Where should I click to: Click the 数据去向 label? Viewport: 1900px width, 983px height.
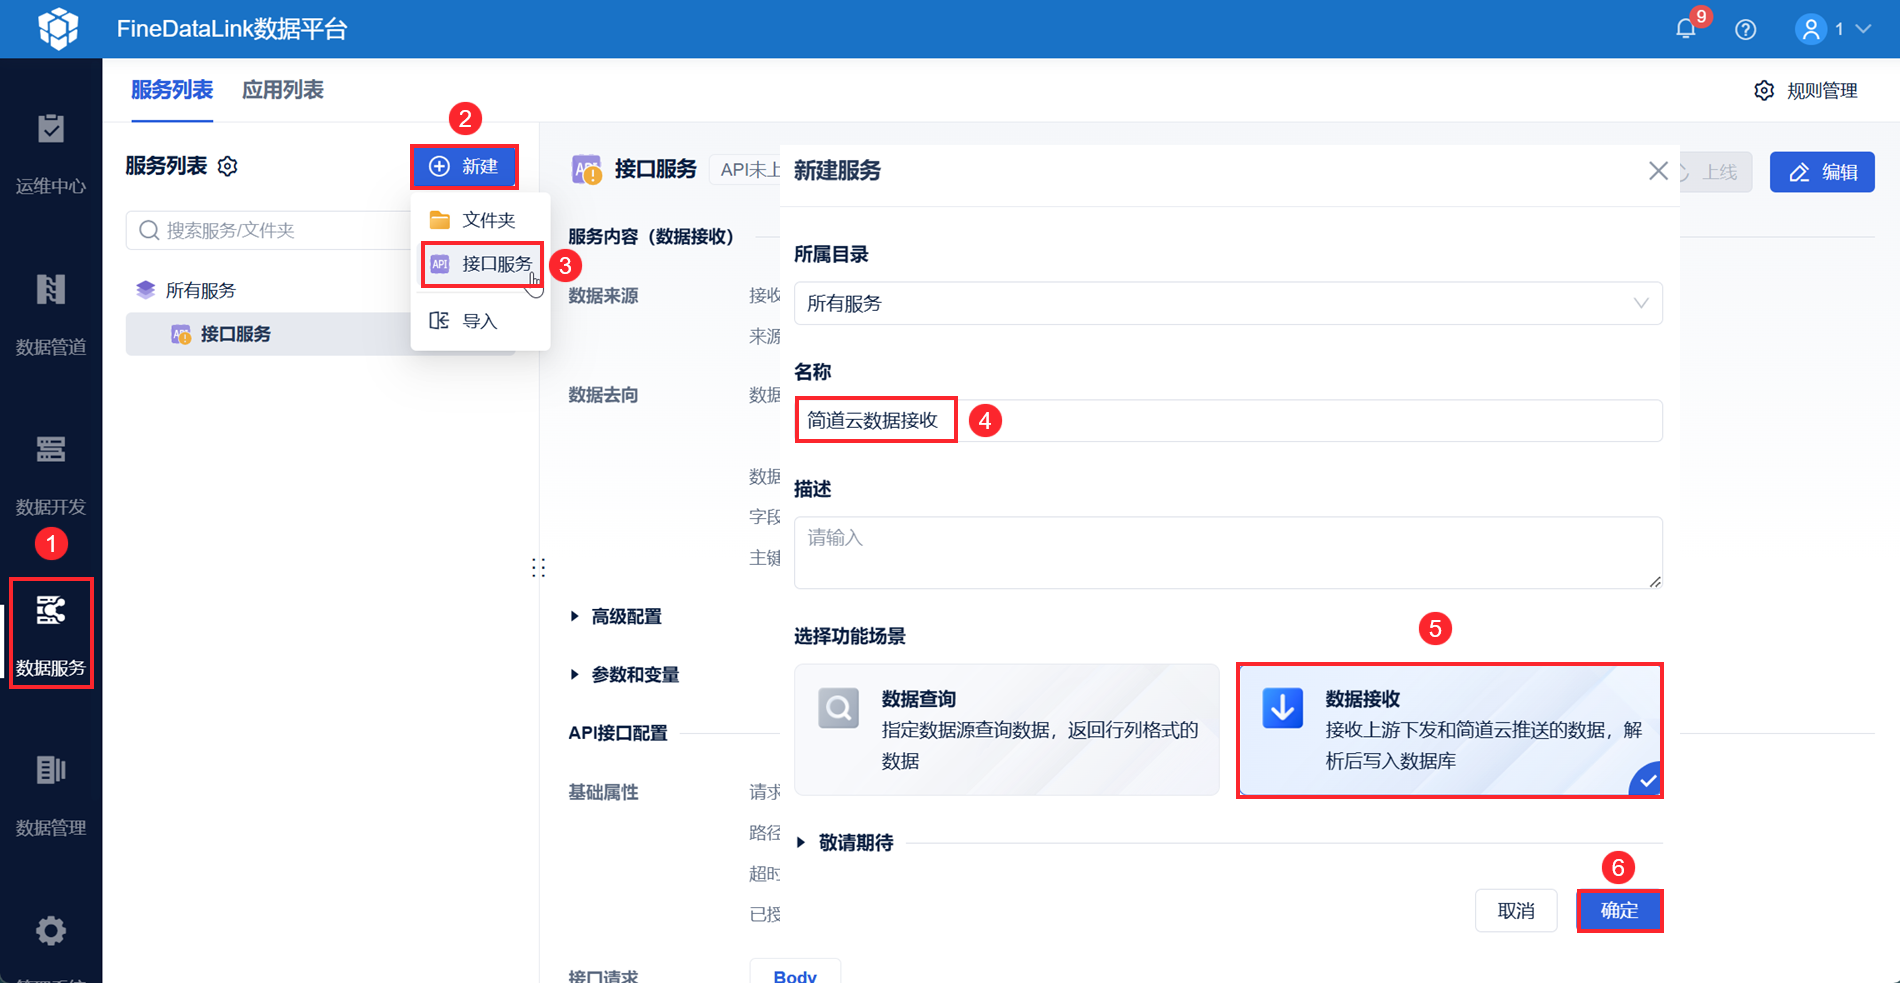pos(603,395)
